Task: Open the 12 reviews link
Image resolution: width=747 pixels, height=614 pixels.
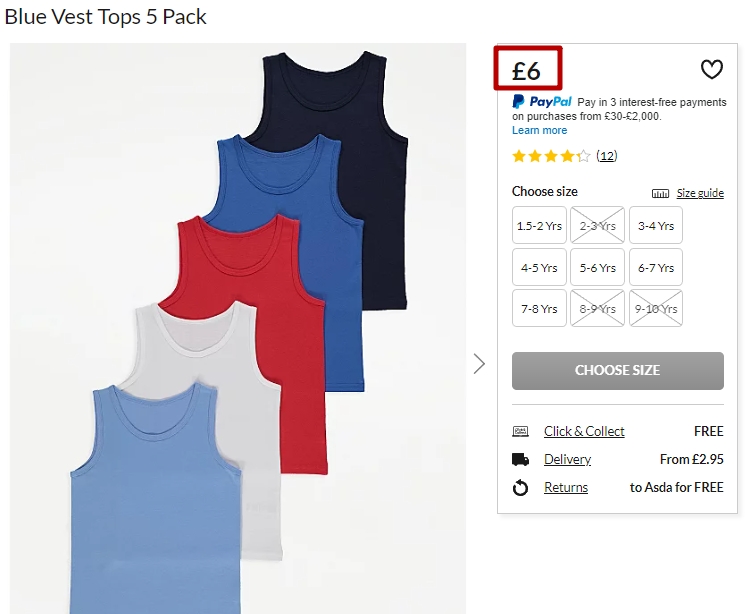Action: pyautogui.click(x=607, y=156)
